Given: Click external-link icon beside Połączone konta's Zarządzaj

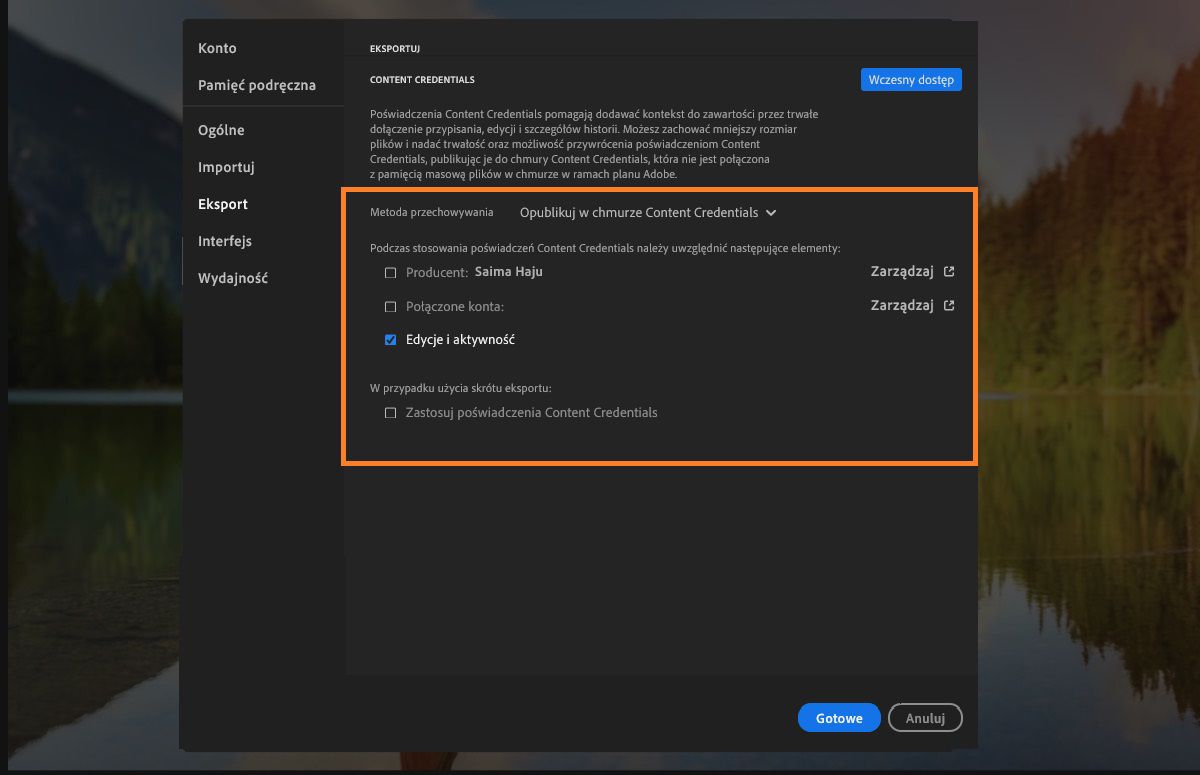Looking at the screenshot, I should [x=948, y=306].
